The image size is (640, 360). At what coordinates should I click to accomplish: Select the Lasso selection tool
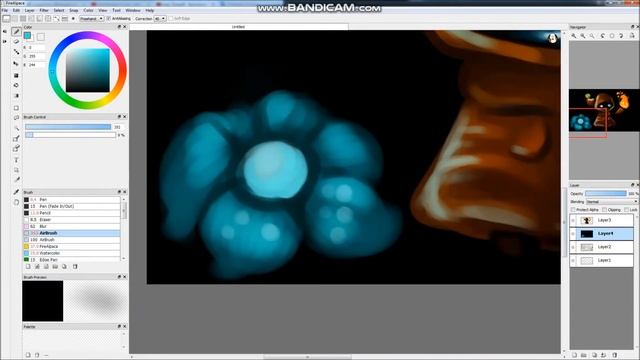(16, 118)
